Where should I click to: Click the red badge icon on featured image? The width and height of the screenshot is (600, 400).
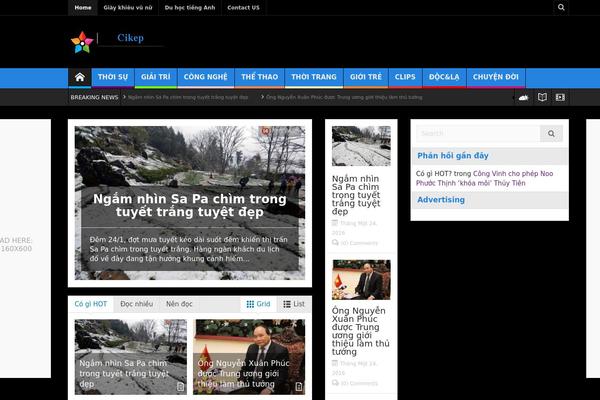tap(265, 131)
